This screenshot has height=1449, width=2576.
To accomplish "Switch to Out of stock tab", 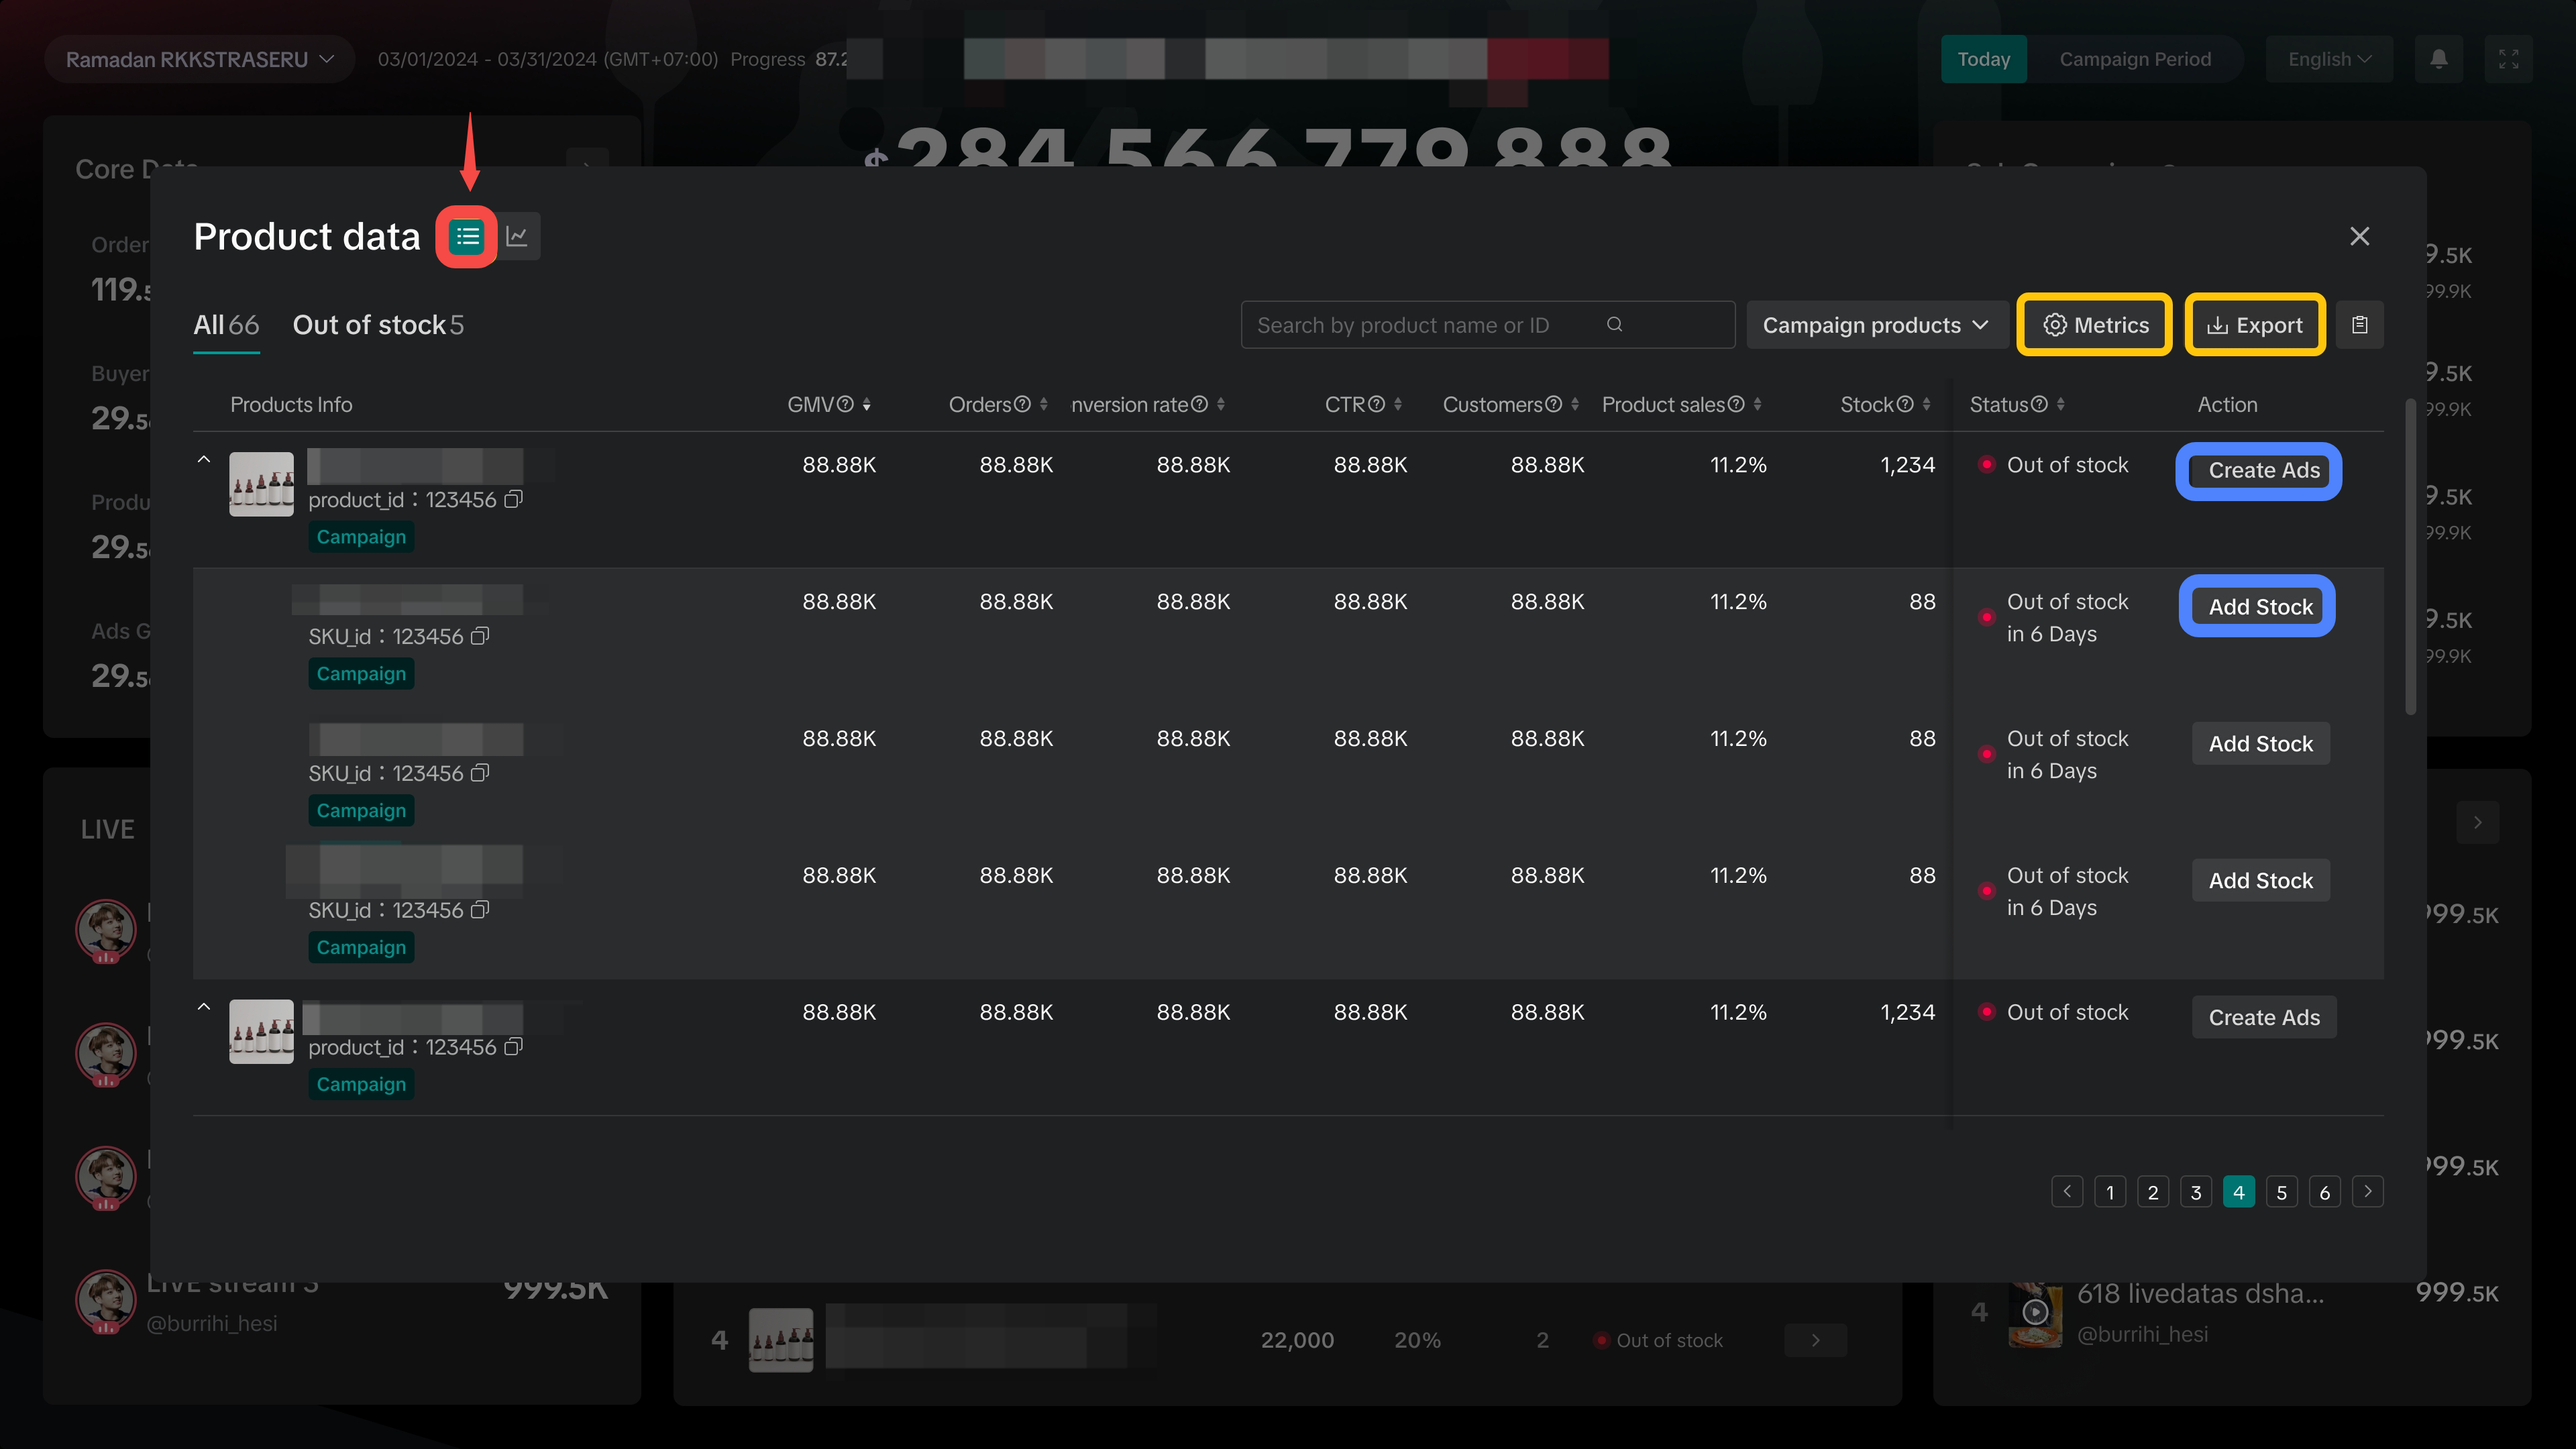I will [378, 325].
